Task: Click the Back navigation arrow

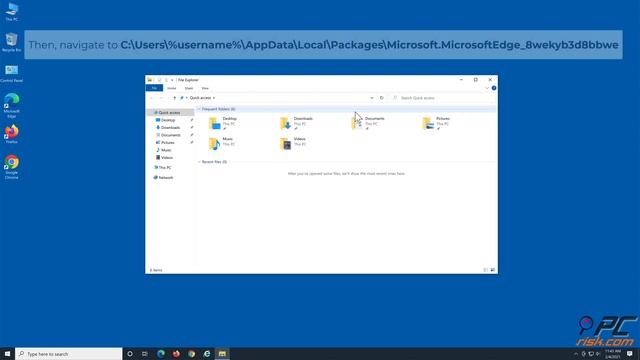Action: coord(151,98)
